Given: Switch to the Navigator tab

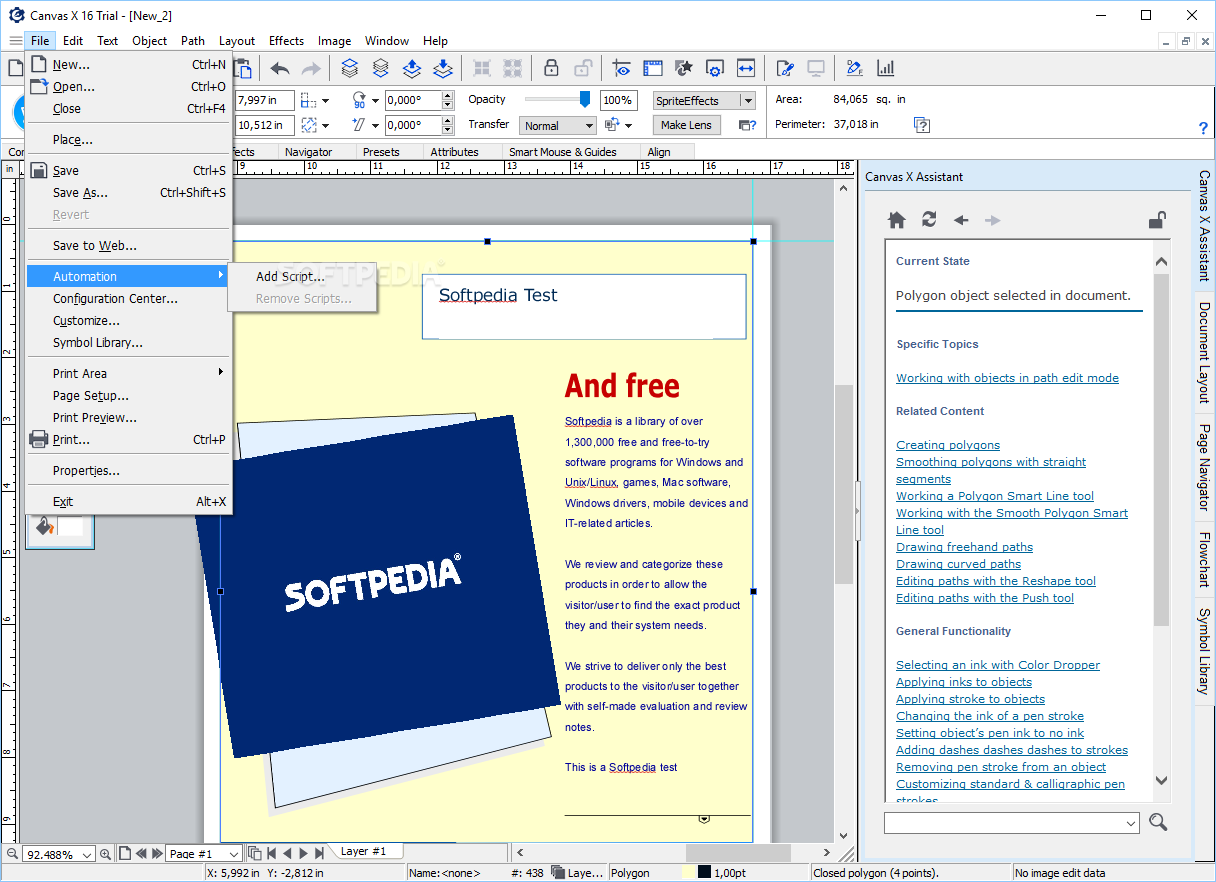Looking at the screenshot, I should [308, 152].
